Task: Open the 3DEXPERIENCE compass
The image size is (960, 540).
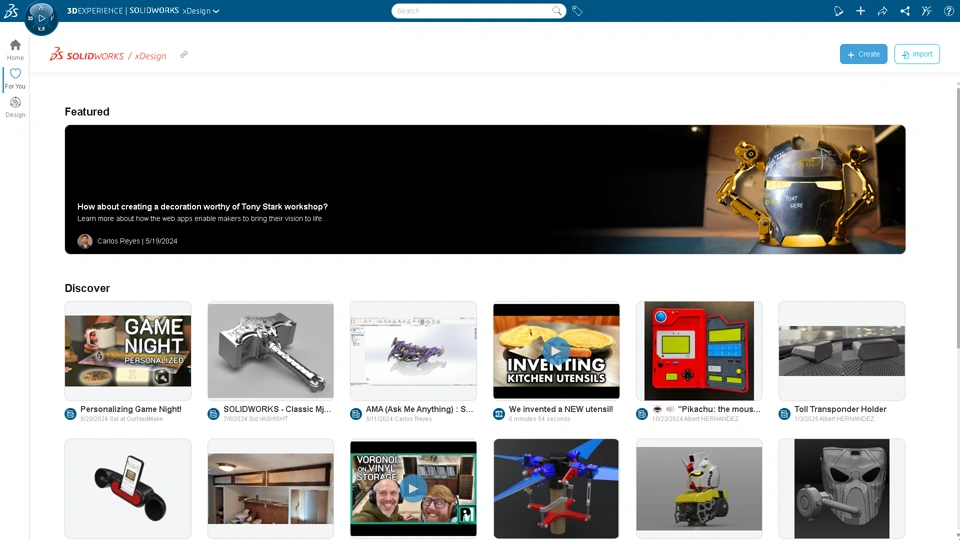Action: [x=41, y=18]
